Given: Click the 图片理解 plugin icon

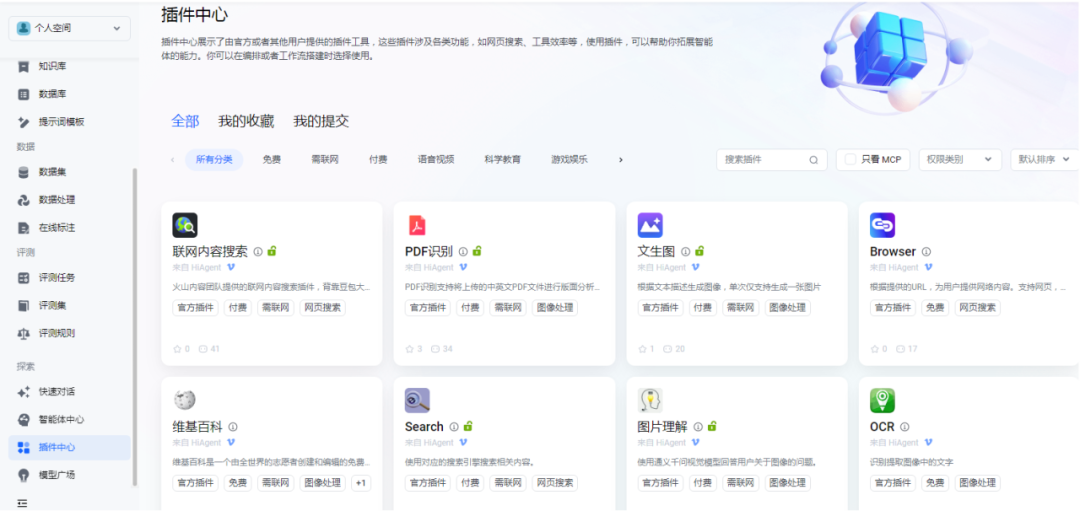Looking at the screenshot, I should [650, 400].
